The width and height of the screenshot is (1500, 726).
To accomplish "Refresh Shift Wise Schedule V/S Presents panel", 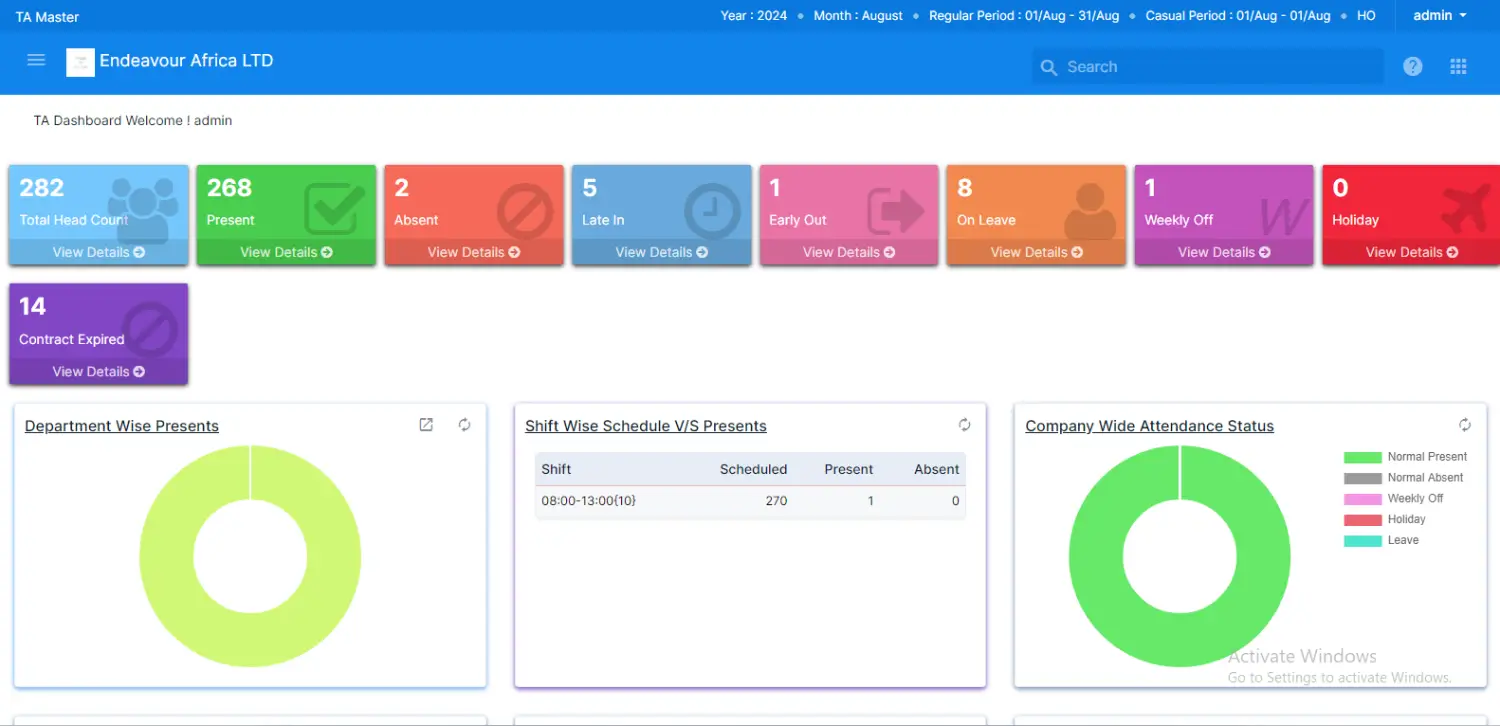I will pyautogui.click(x=964, y=425).
